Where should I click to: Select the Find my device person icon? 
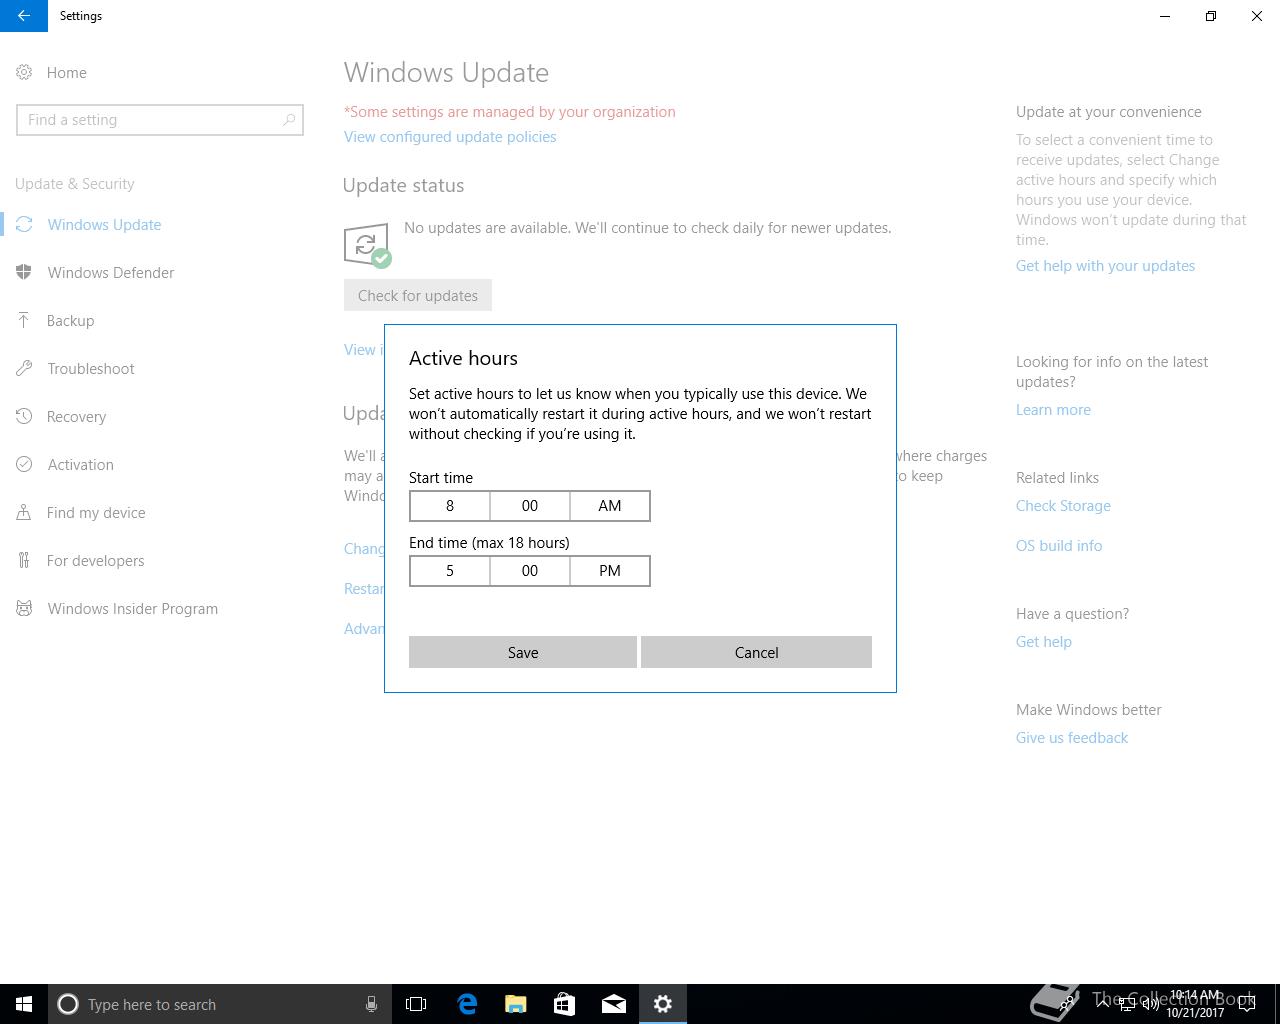(x=24, y=513)
